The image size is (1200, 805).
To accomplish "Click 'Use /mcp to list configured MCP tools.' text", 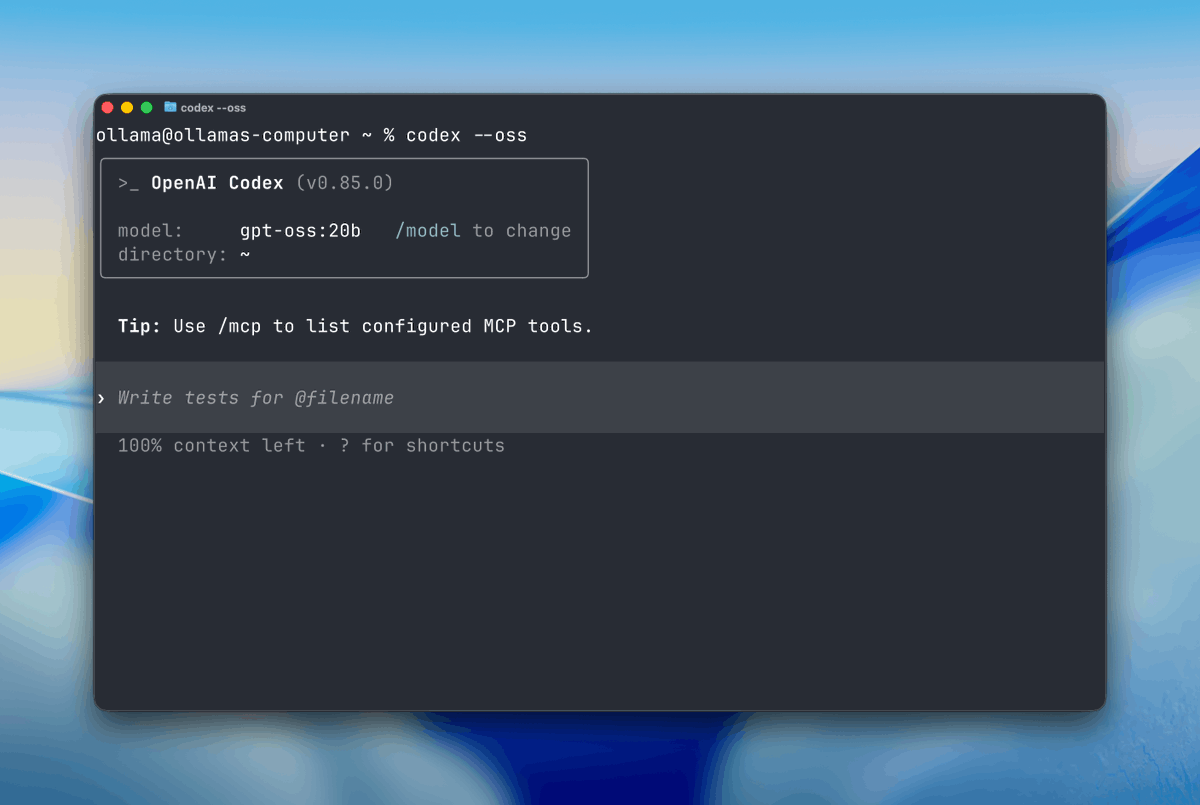I will [383, 326].
